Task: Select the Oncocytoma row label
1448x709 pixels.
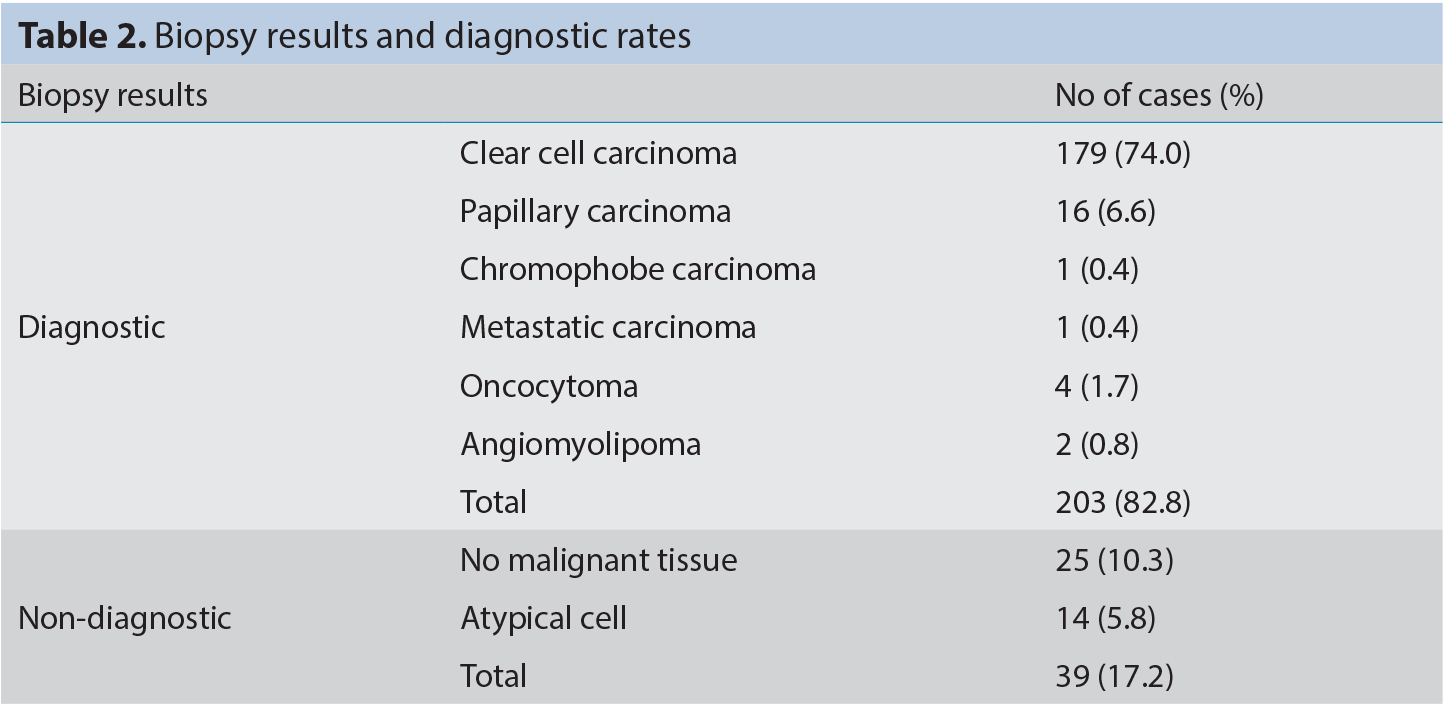Action: (549, 386)
